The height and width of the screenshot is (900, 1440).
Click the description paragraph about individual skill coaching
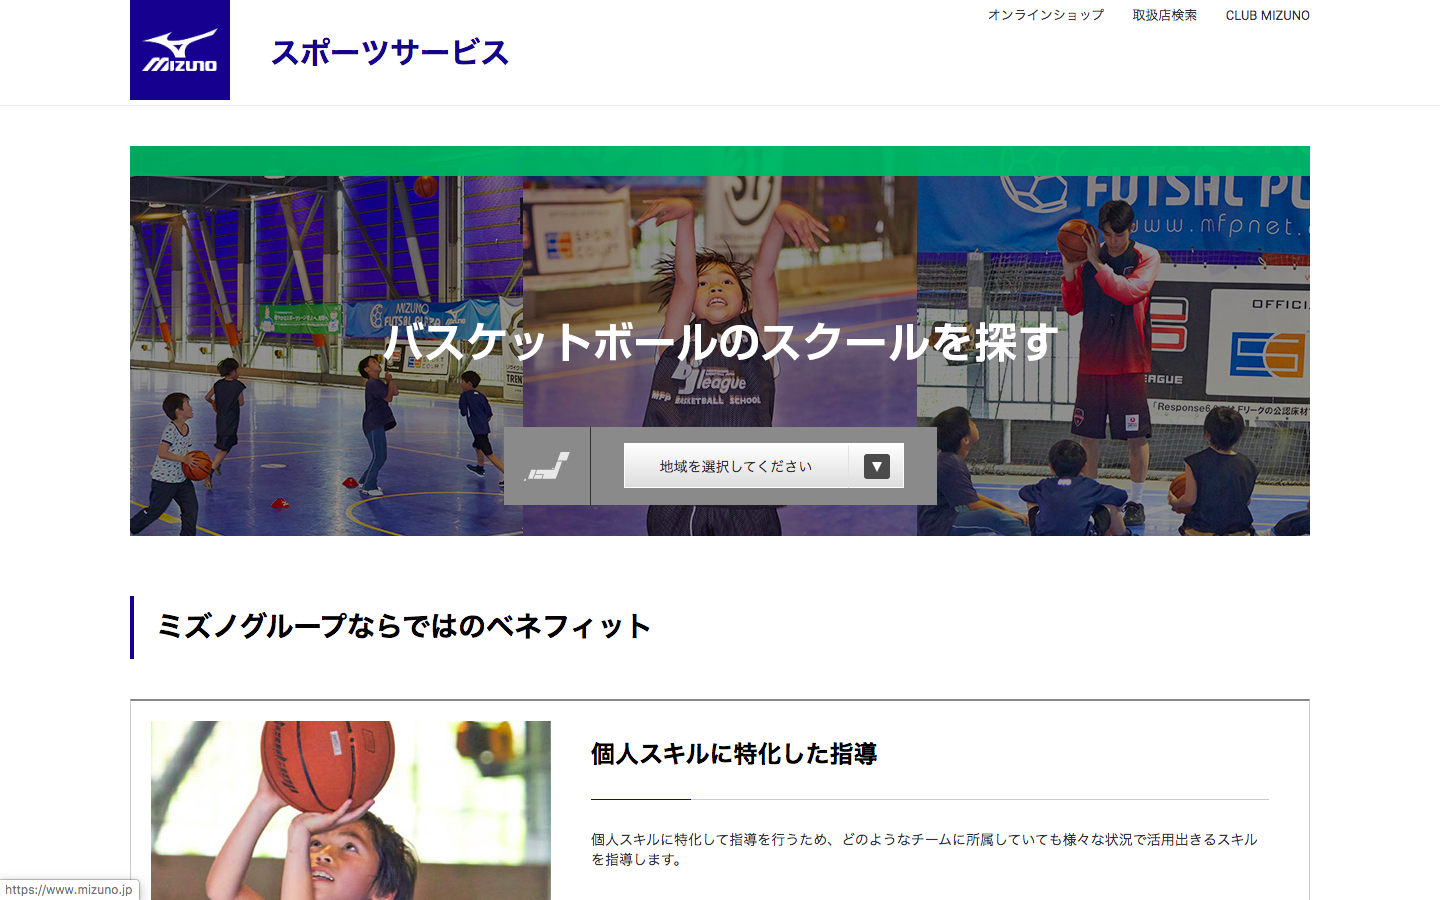(x=924, y=849)
